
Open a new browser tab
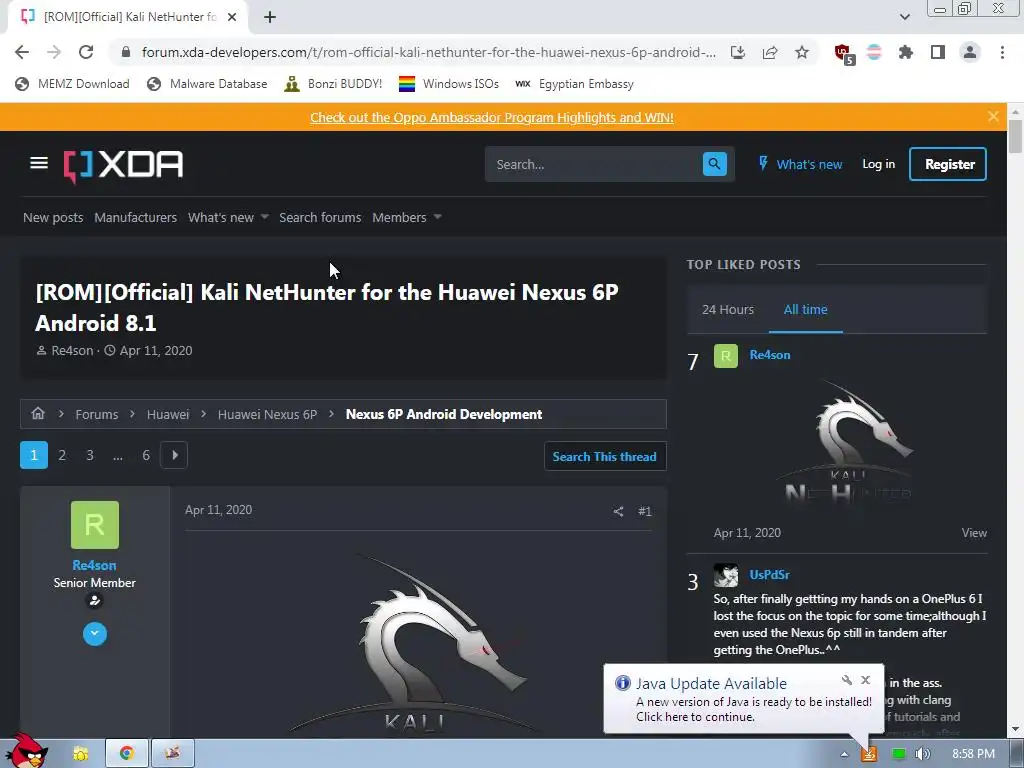270,17
